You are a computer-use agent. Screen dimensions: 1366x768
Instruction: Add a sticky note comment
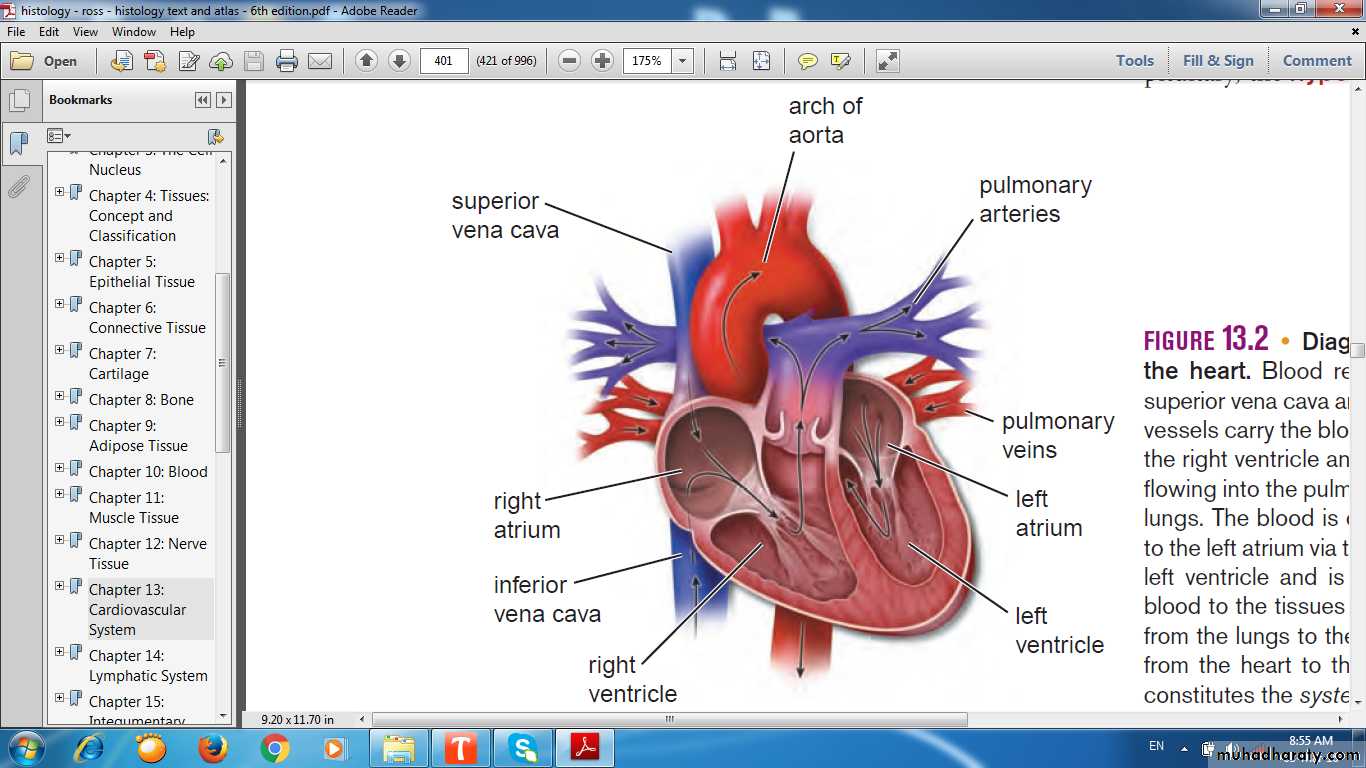tap(807, 61)
